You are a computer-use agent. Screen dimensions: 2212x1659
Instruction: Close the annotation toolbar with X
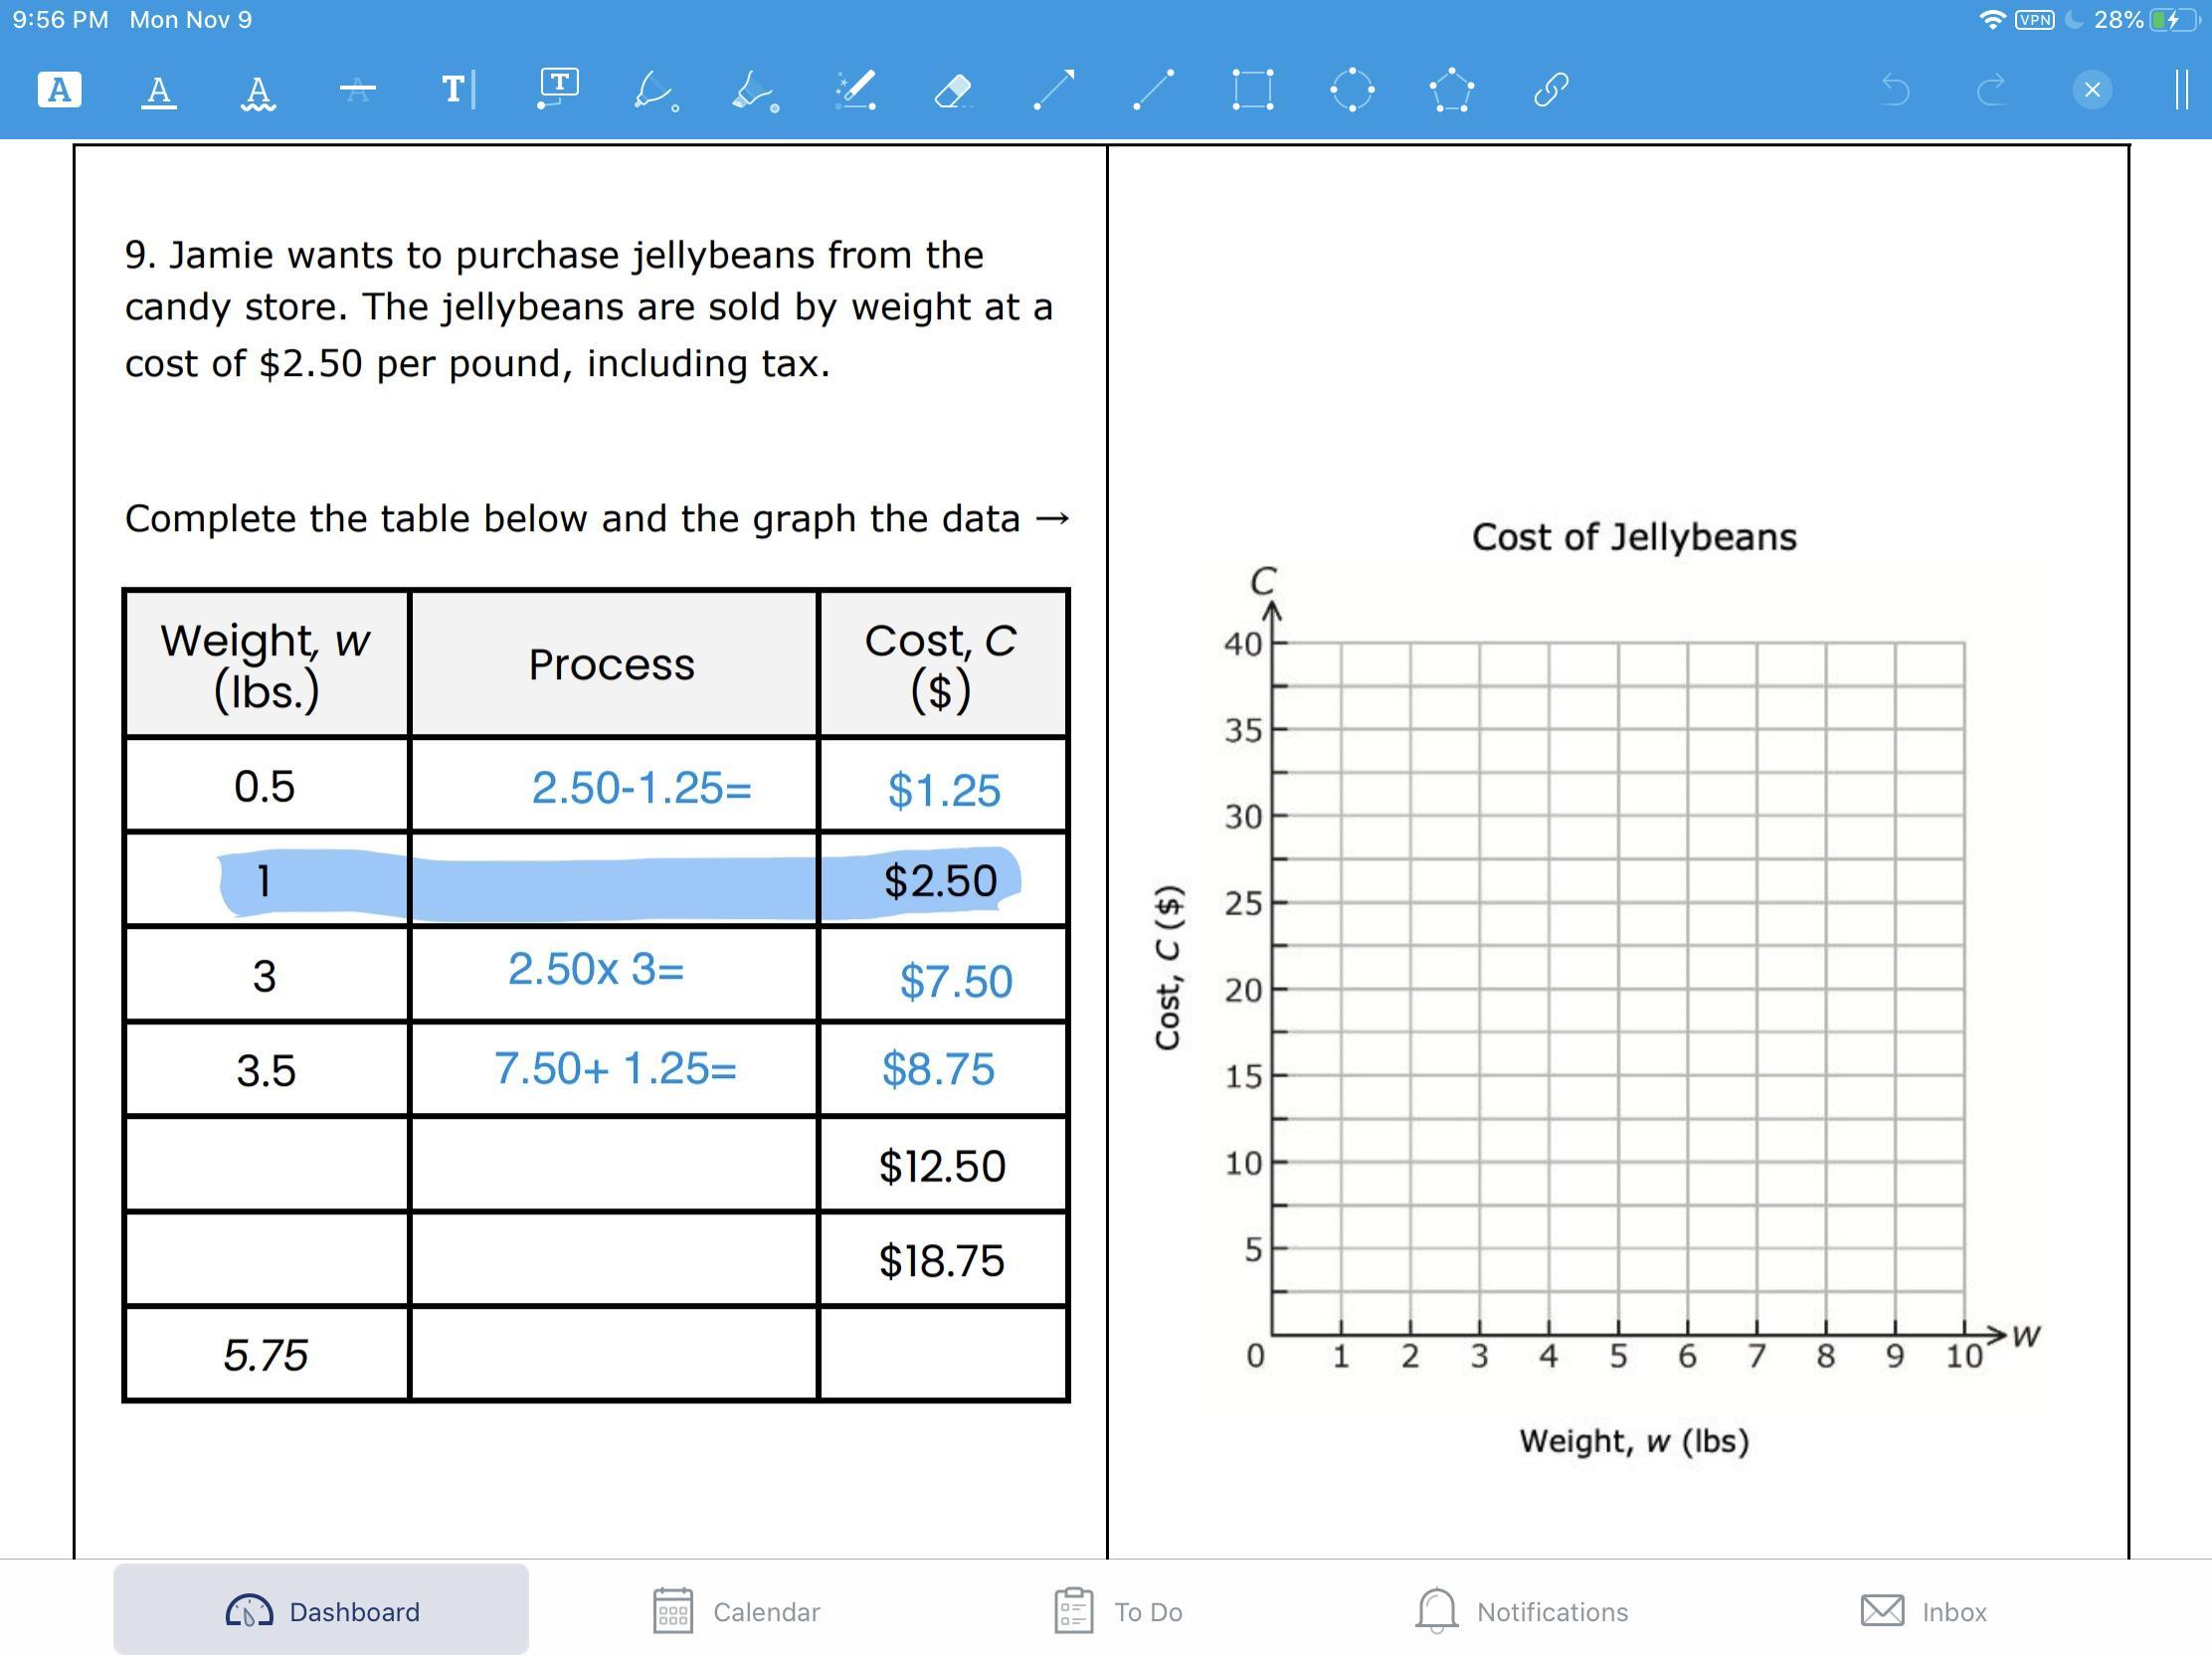pos(2091,90)
